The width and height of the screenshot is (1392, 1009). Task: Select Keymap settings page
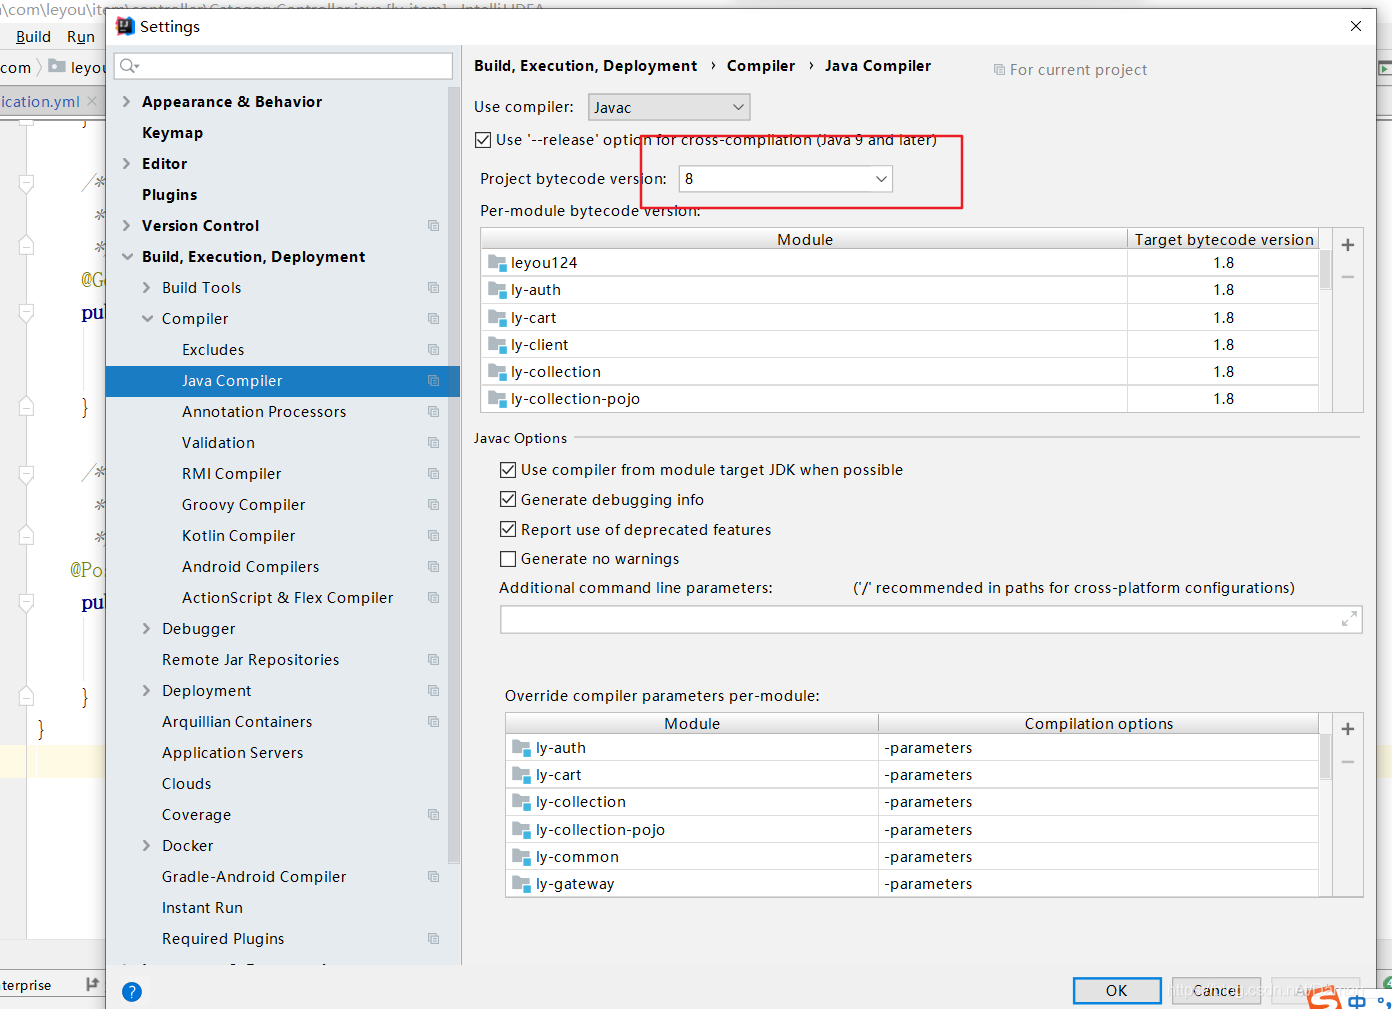[x=172, y=133]
